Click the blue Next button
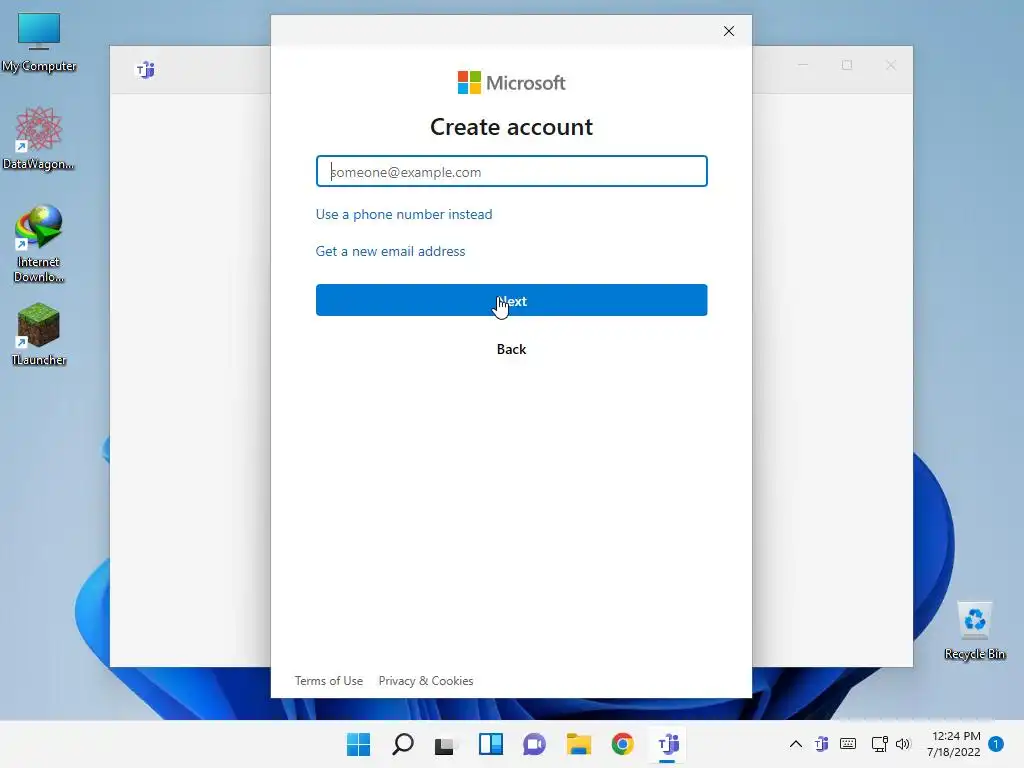 tap(511, 300)
